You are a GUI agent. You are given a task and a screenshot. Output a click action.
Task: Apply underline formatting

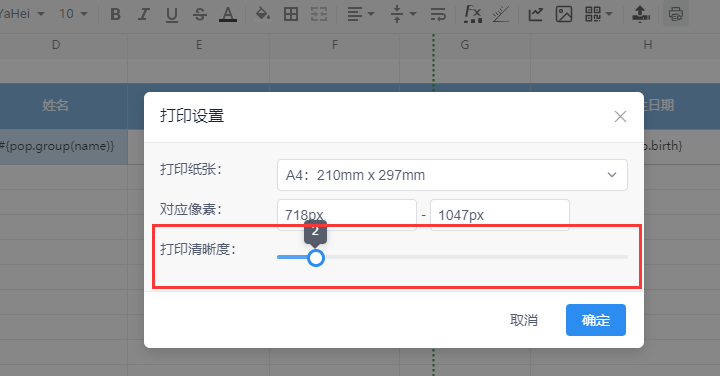coord(172,14)
